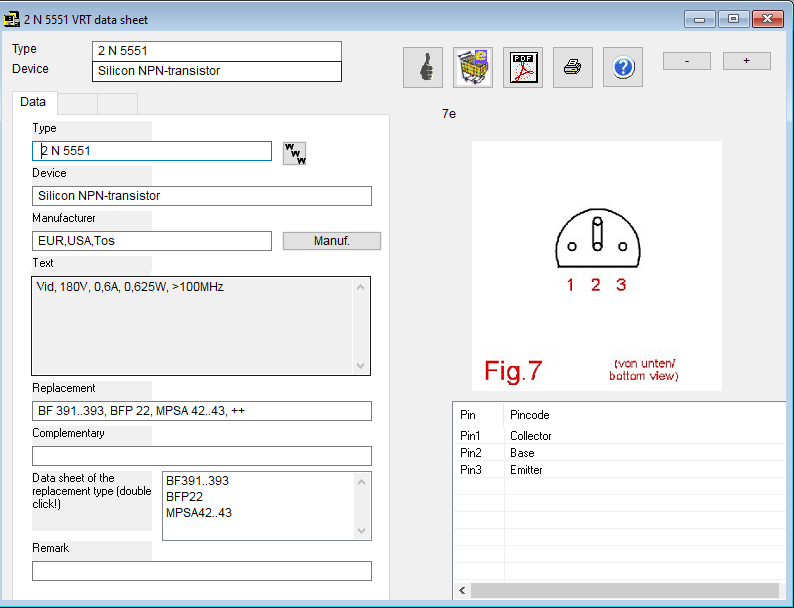Click the minus zoom button
794x608 pixels.
687,61
